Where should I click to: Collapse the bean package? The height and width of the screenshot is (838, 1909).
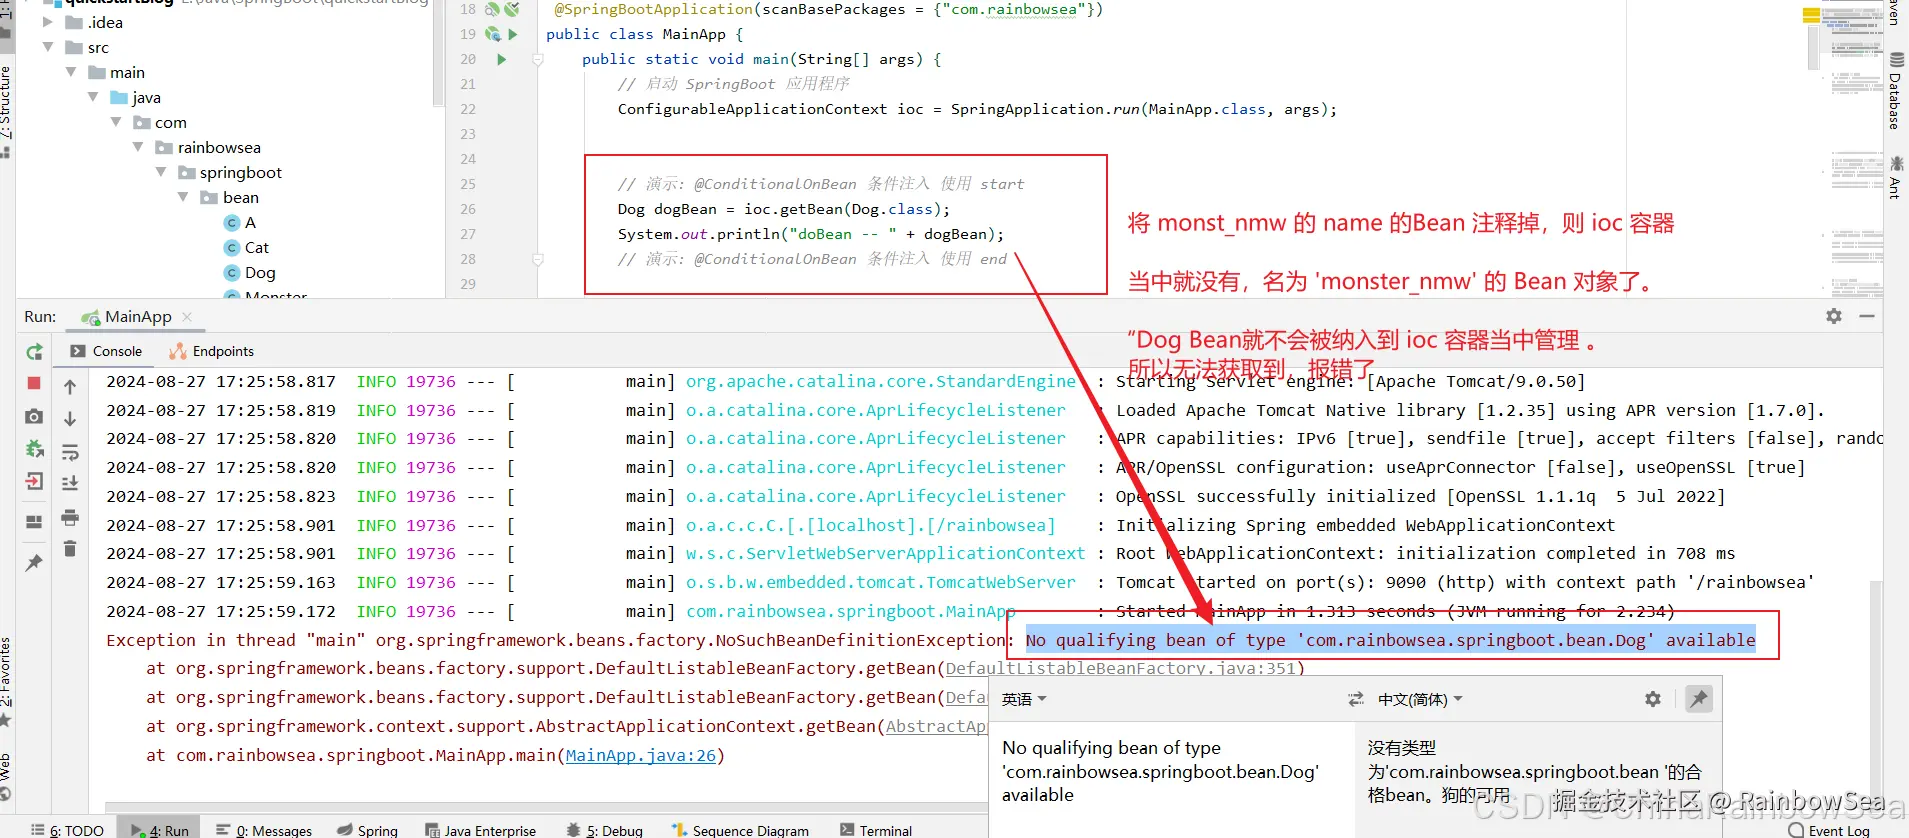click(183, 197)
